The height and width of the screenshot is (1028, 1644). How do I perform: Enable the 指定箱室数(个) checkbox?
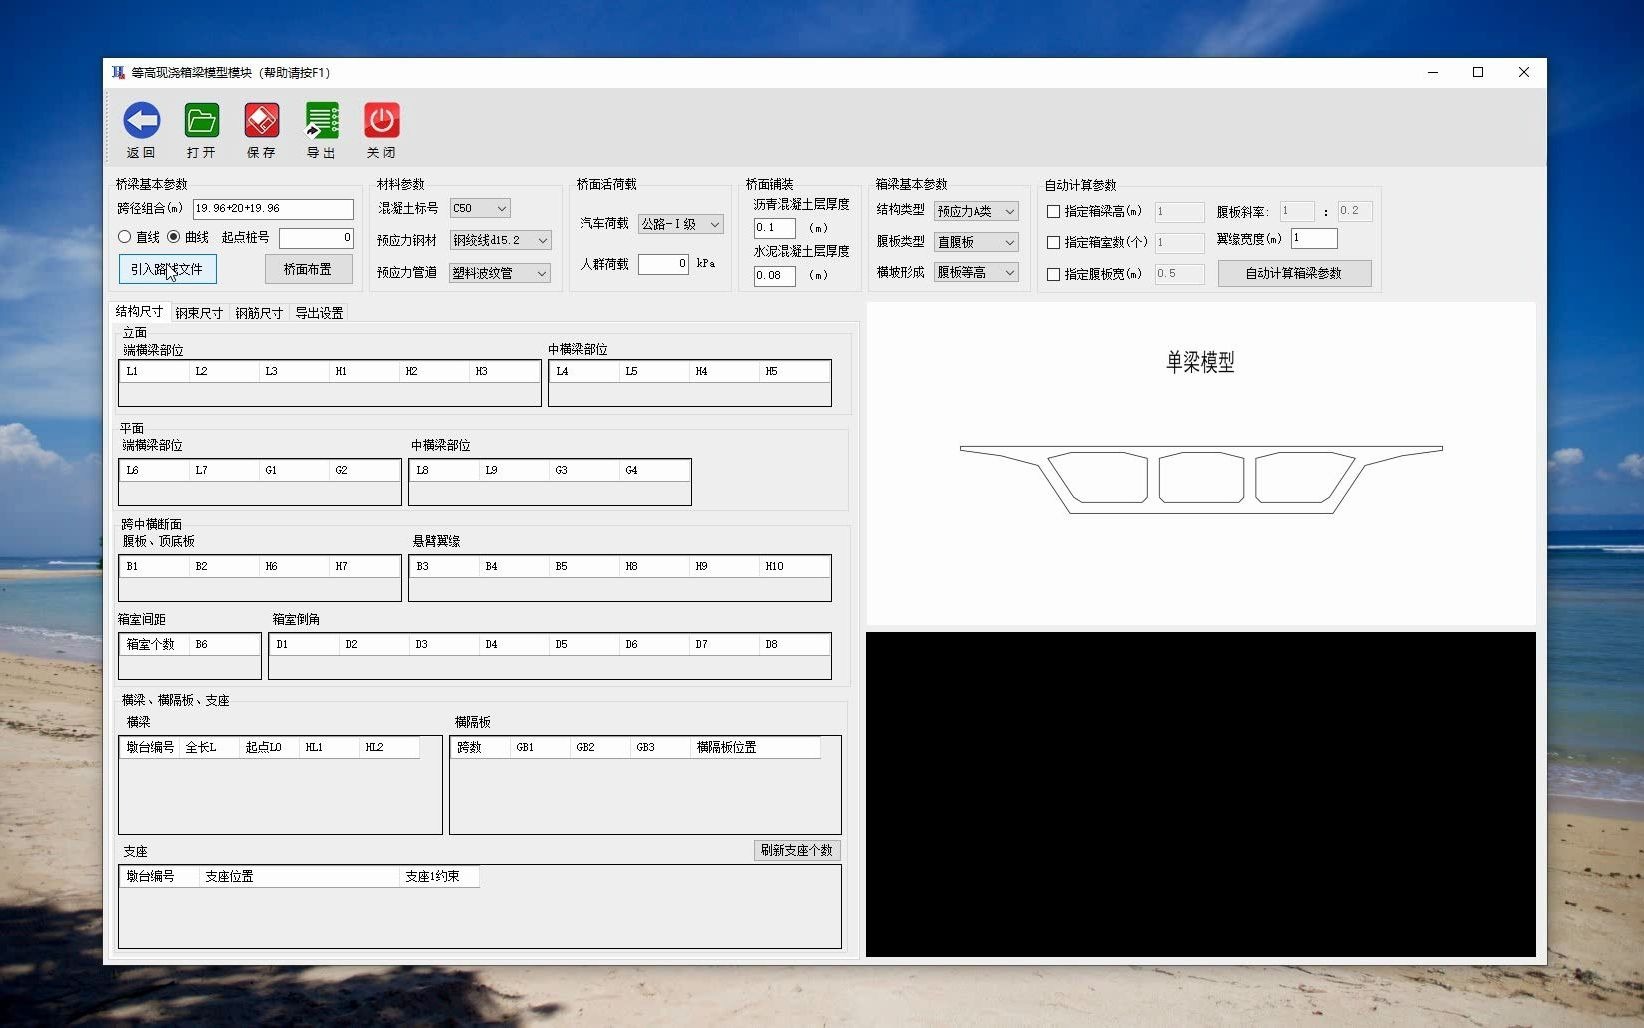[x=1053, y=242]
